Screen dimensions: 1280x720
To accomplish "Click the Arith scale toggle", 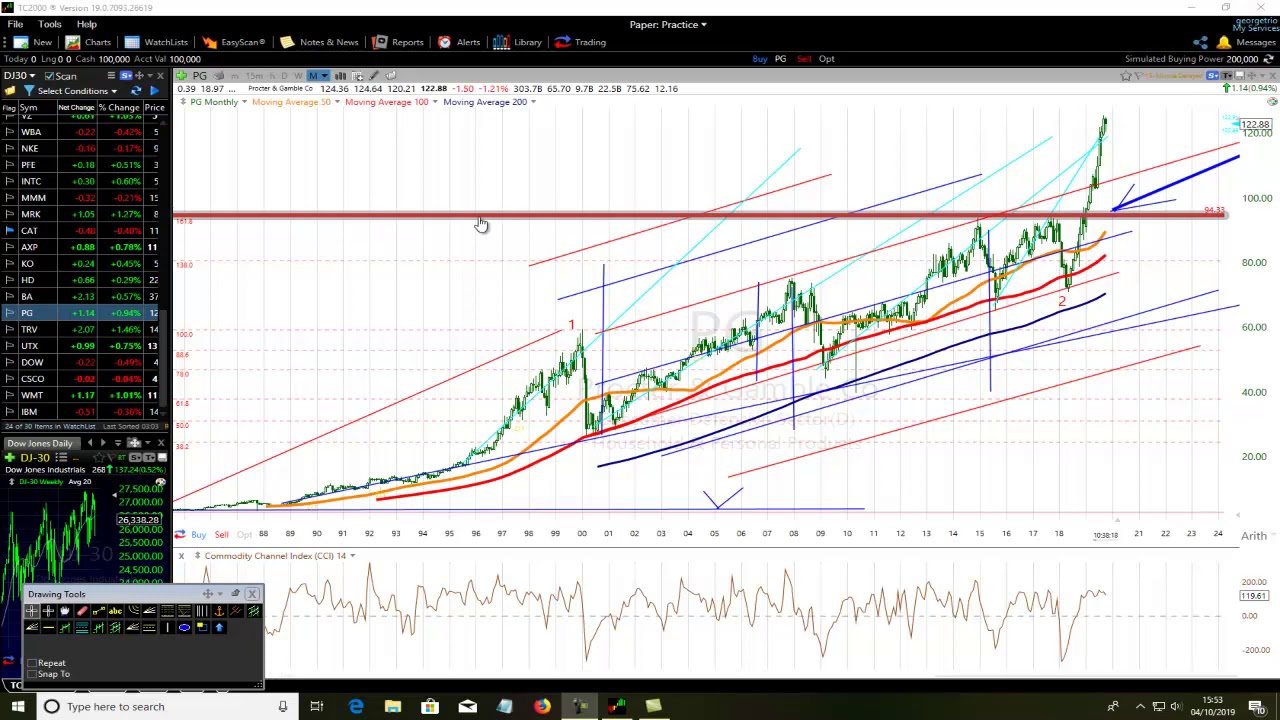I will tap(1254, 536).
